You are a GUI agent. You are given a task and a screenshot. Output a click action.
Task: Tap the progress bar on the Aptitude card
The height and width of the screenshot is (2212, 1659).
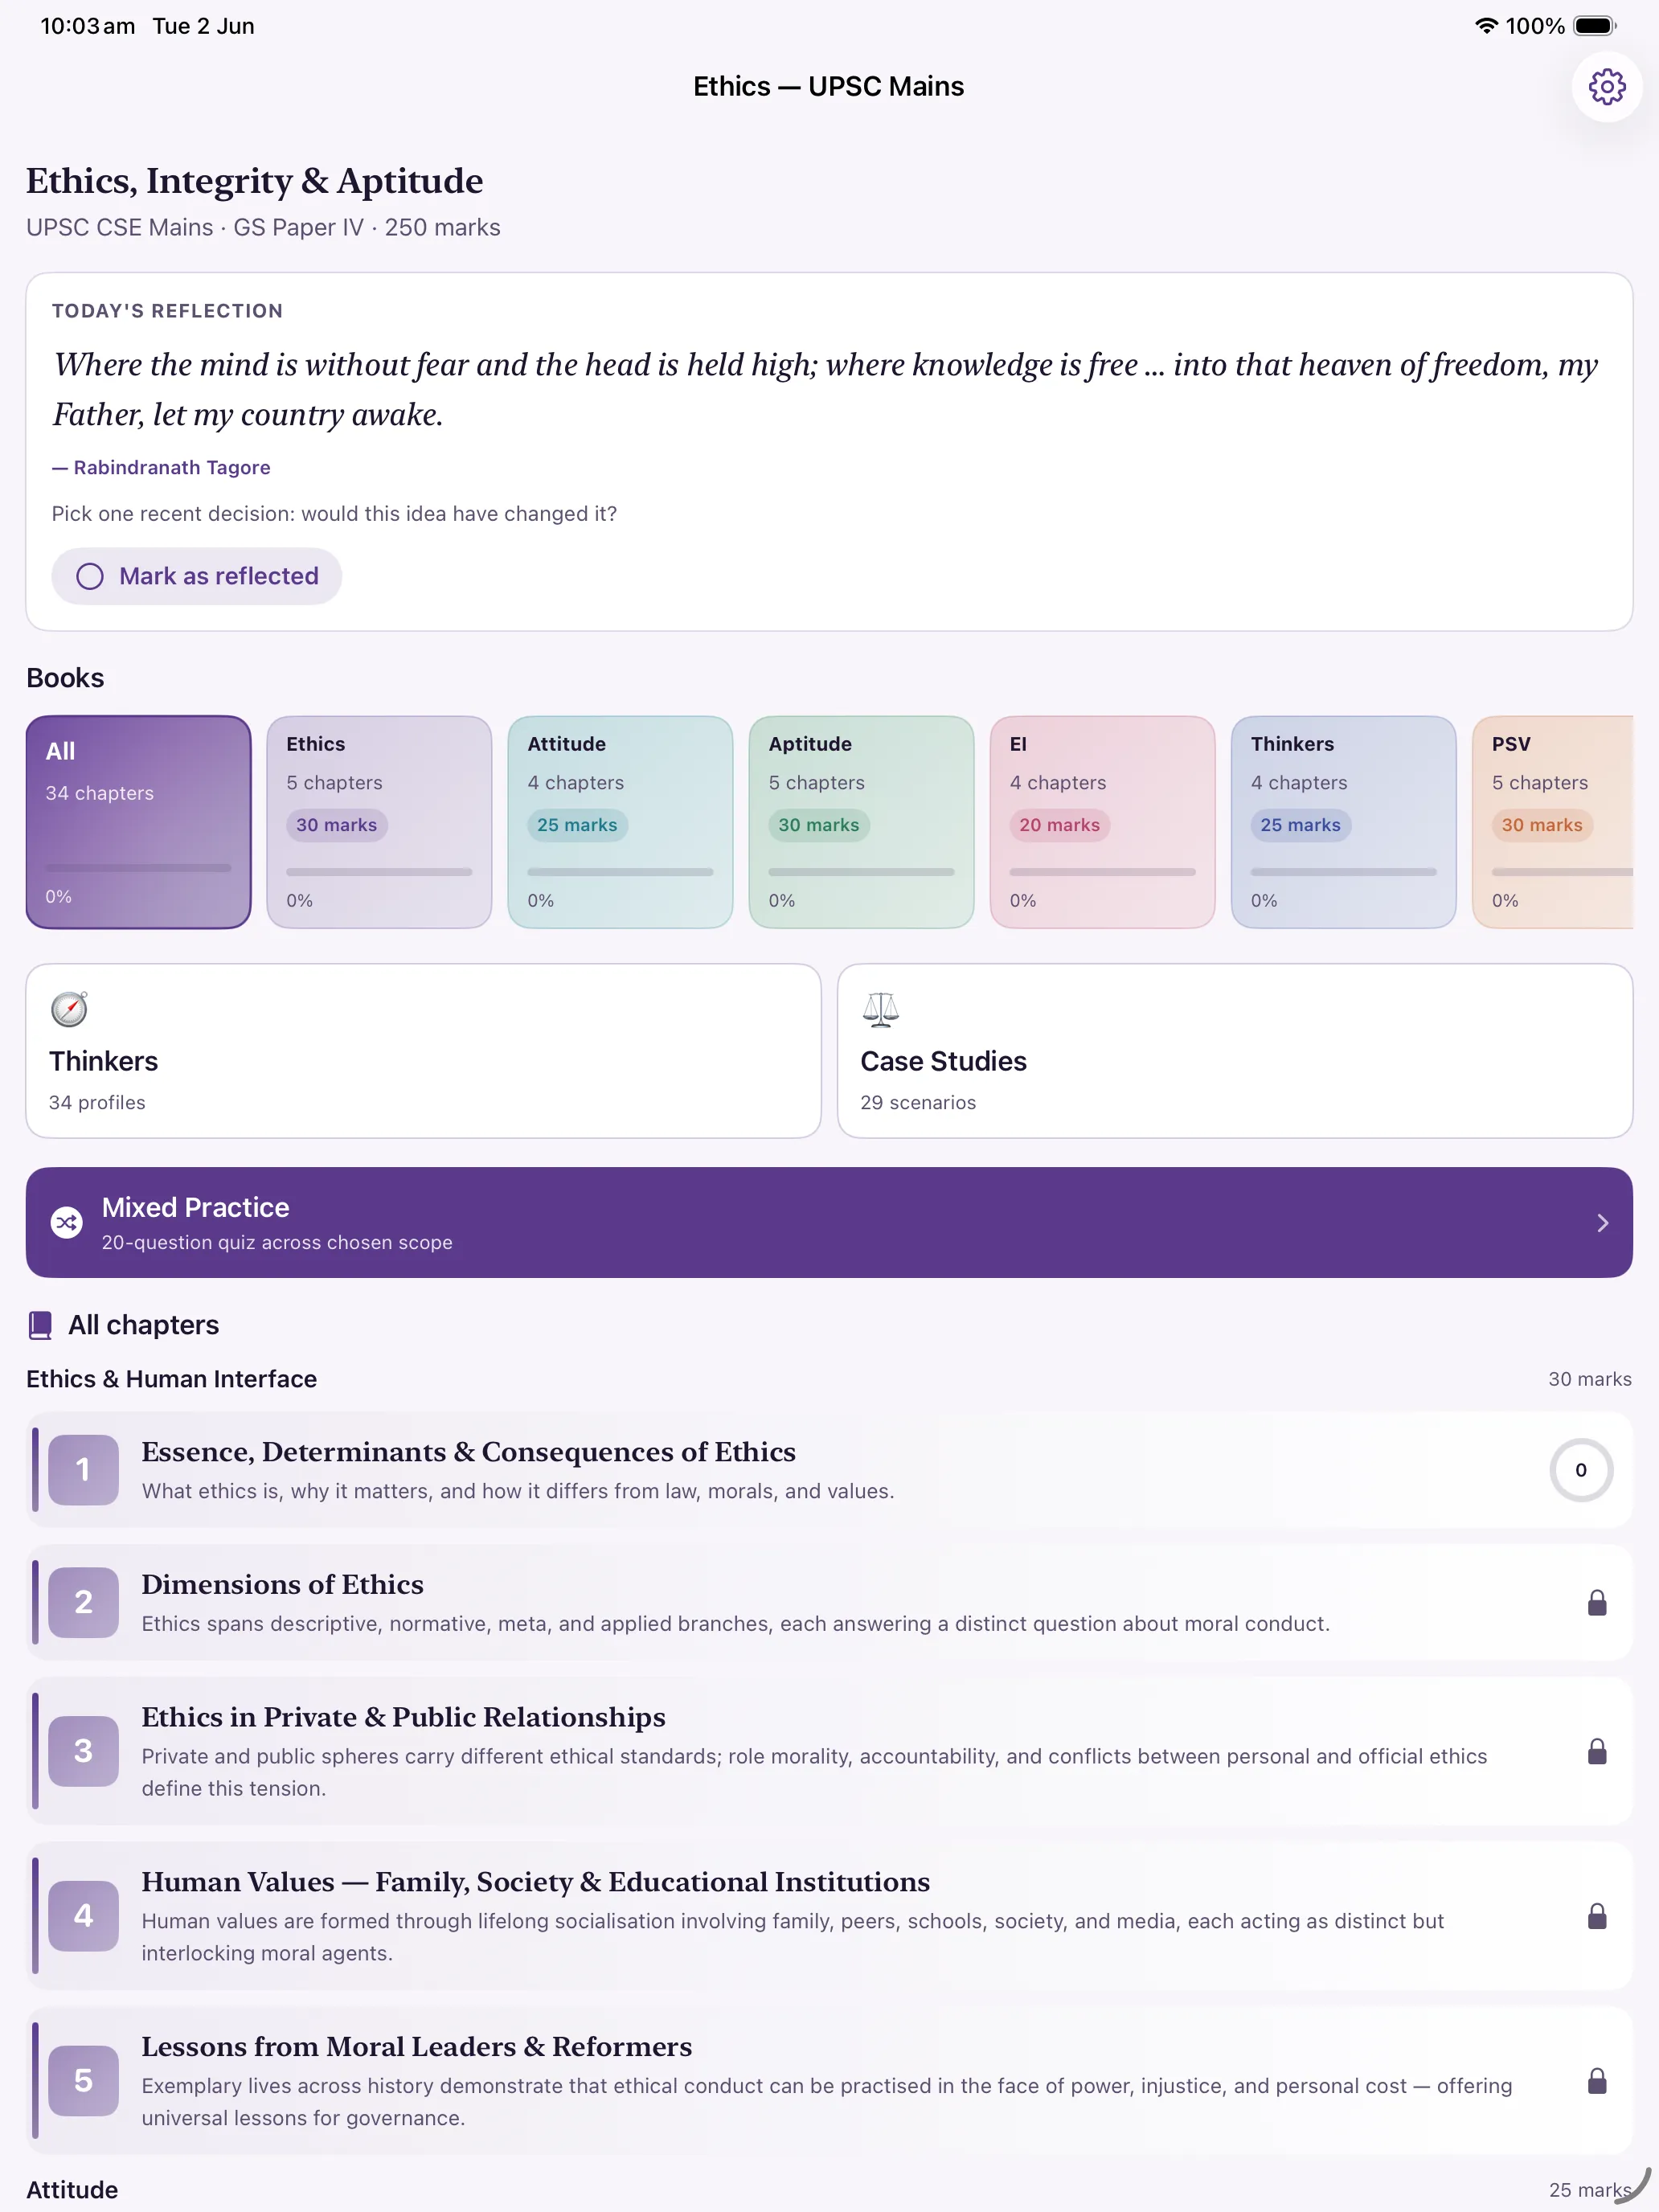click(862, 872)
